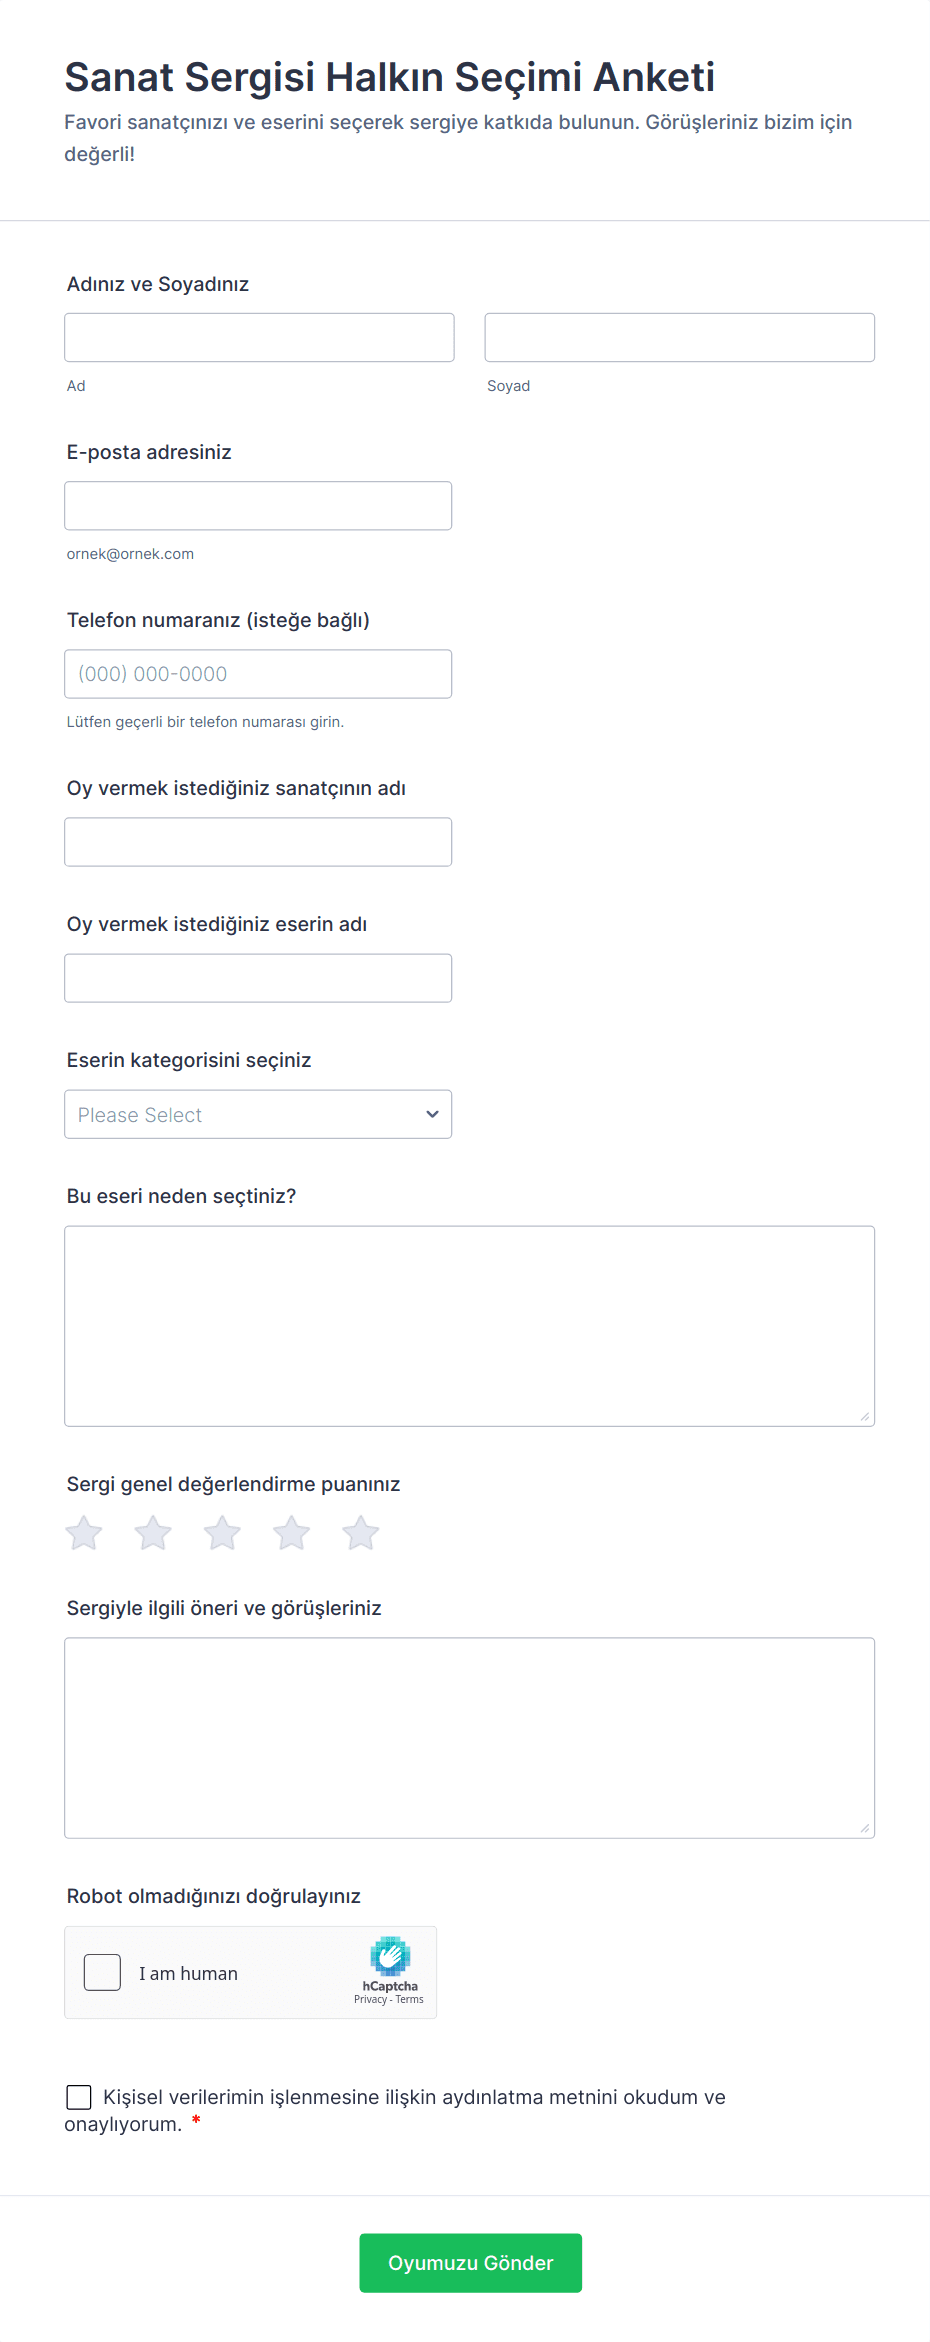The width and height of the screenshot is (930, 2342).
Task: Click resize handle of suggestions textarea
Action: coord(864,1828)
